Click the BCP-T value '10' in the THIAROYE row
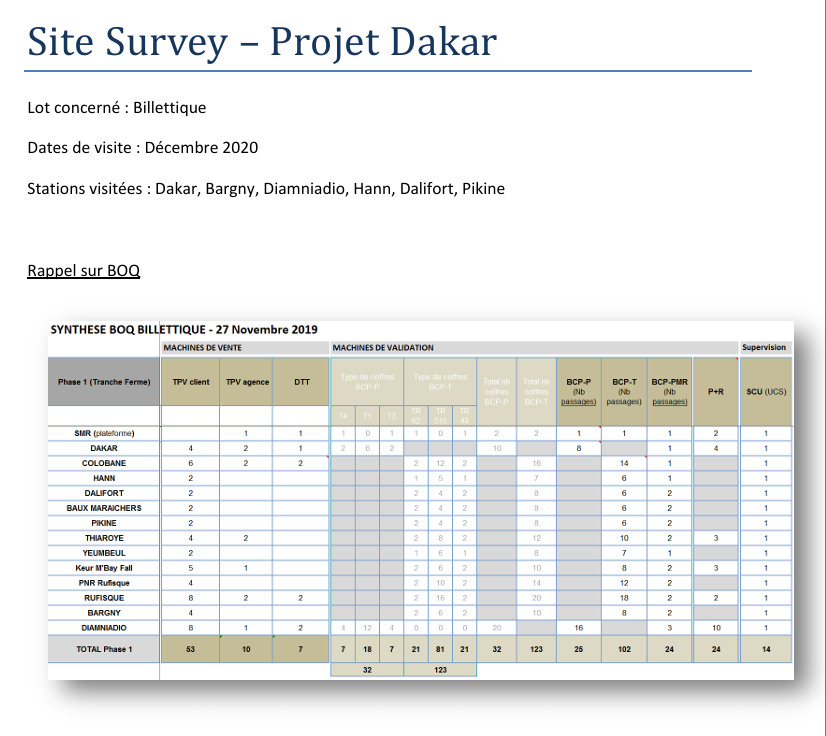This screenshot has width=826, height=736. [x=624, y=538]
